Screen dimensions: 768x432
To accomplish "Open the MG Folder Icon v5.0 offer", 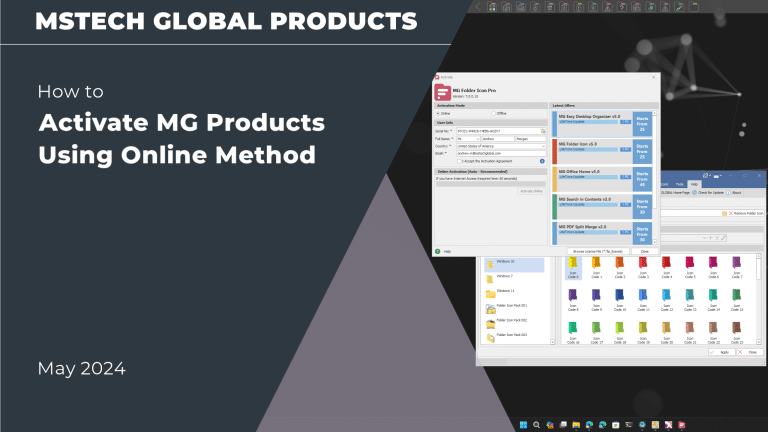I will [x=602, y=151].
